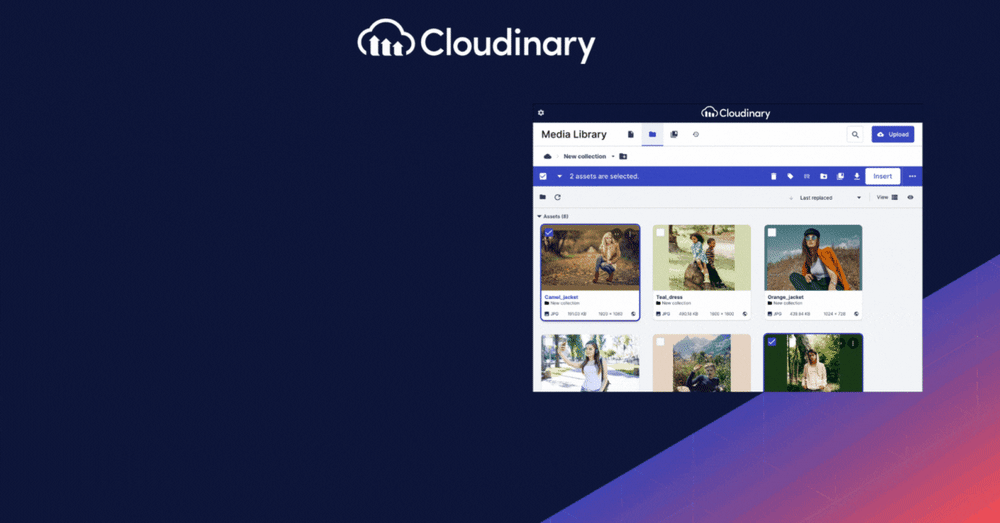1000x523 pixels.
Task: Open forest hoodie card options menu
Action: click(853, 343)
